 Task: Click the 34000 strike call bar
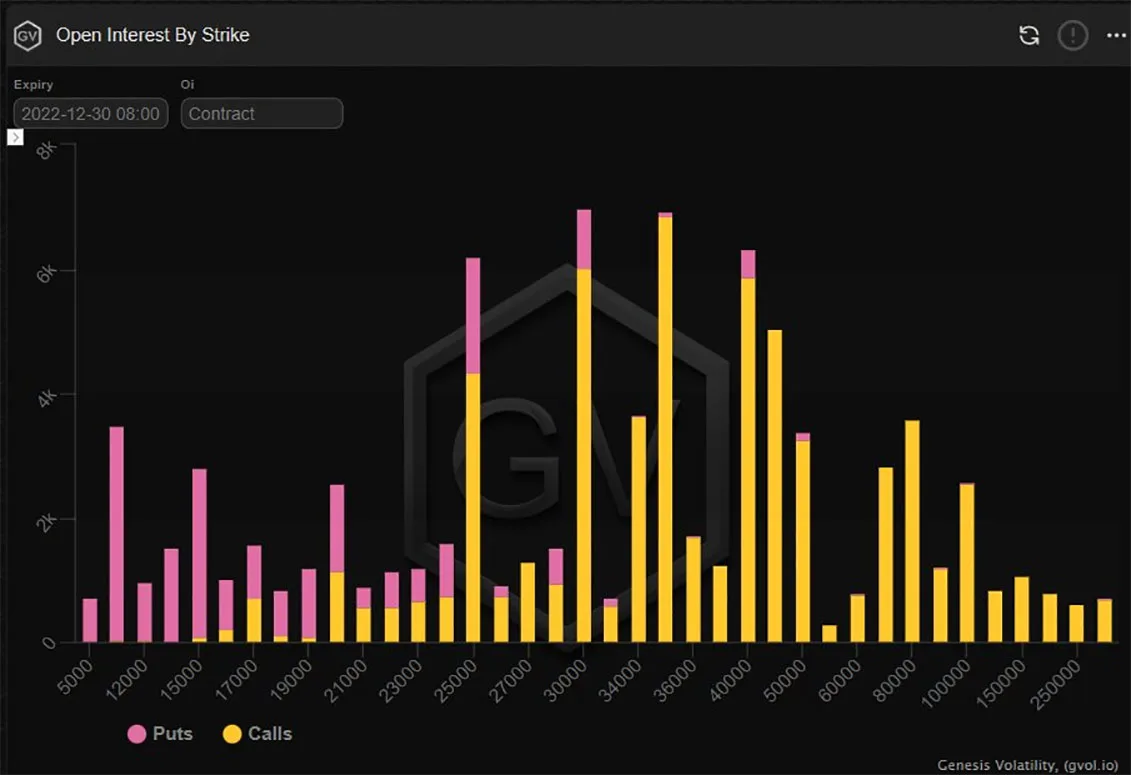click(638, 529)
